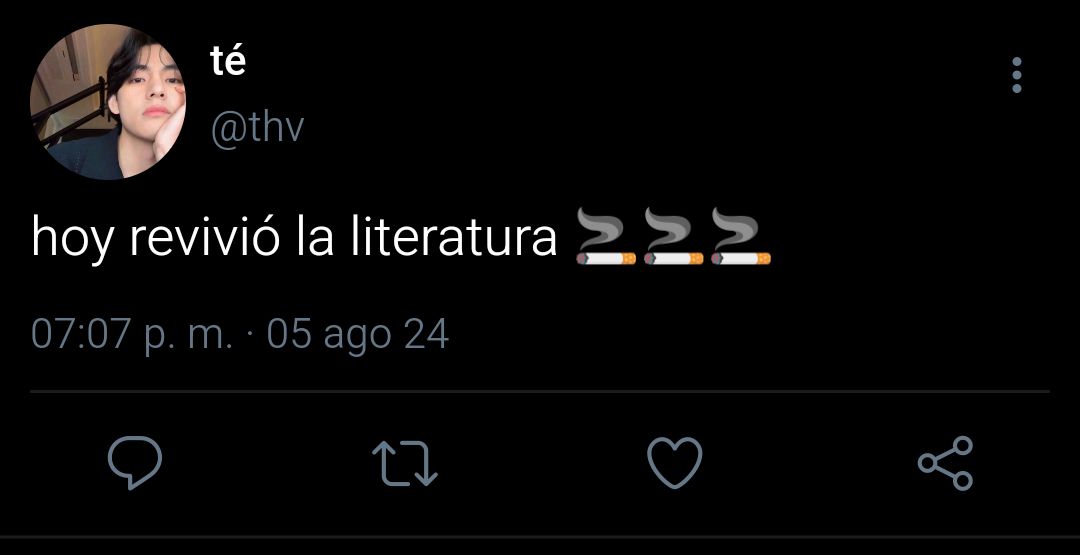Open the profile via display name té
Image resolution: width=1080 pixels, height=555 pixels.
[x=228, y=62]
